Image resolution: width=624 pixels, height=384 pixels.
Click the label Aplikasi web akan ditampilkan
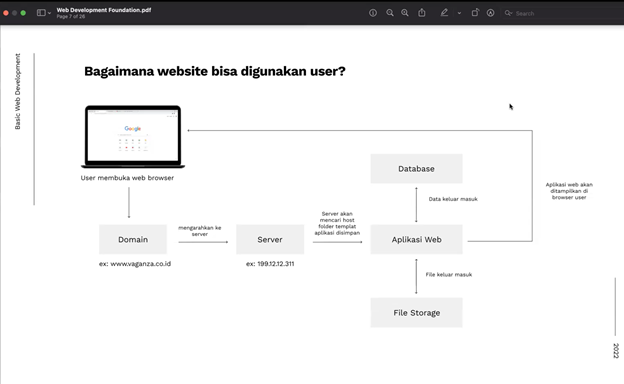569,191
